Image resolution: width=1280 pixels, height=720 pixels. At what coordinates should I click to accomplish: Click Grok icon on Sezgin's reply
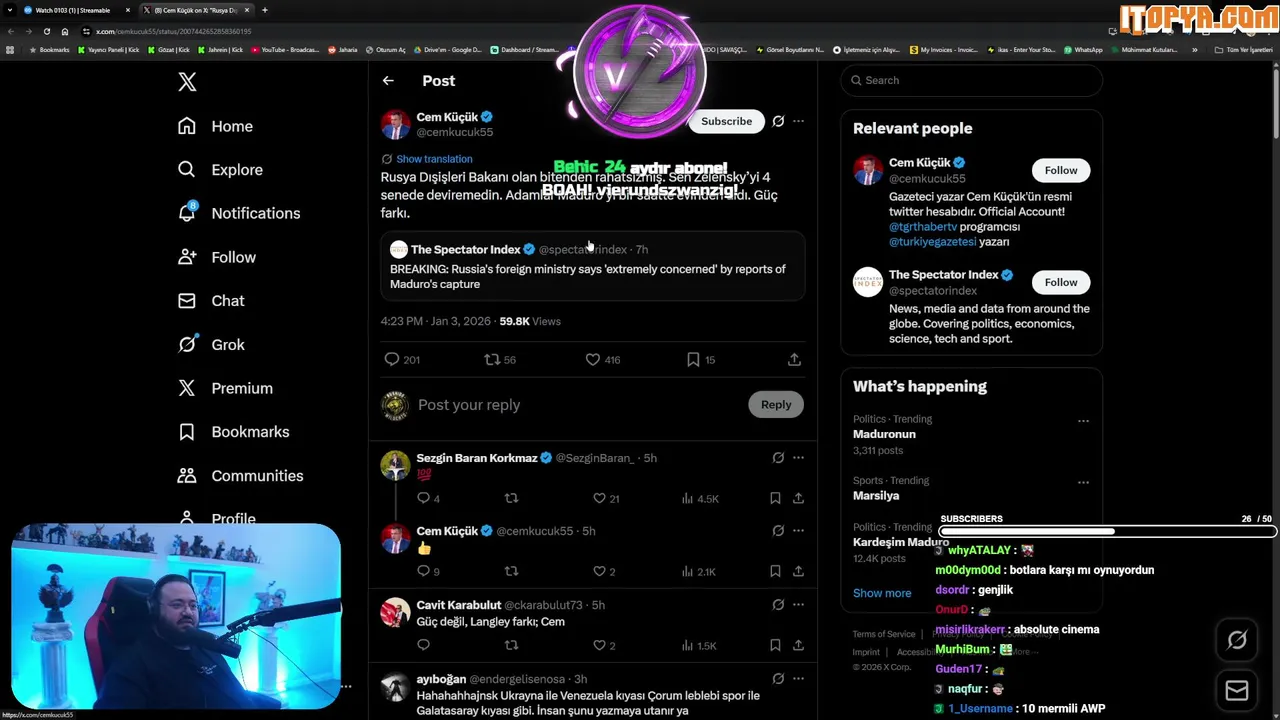pos(778,458)
